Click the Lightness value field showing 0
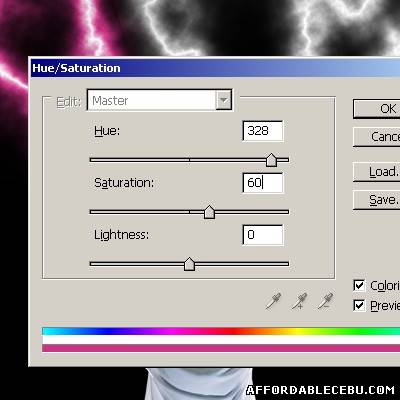 click(263, 235)
